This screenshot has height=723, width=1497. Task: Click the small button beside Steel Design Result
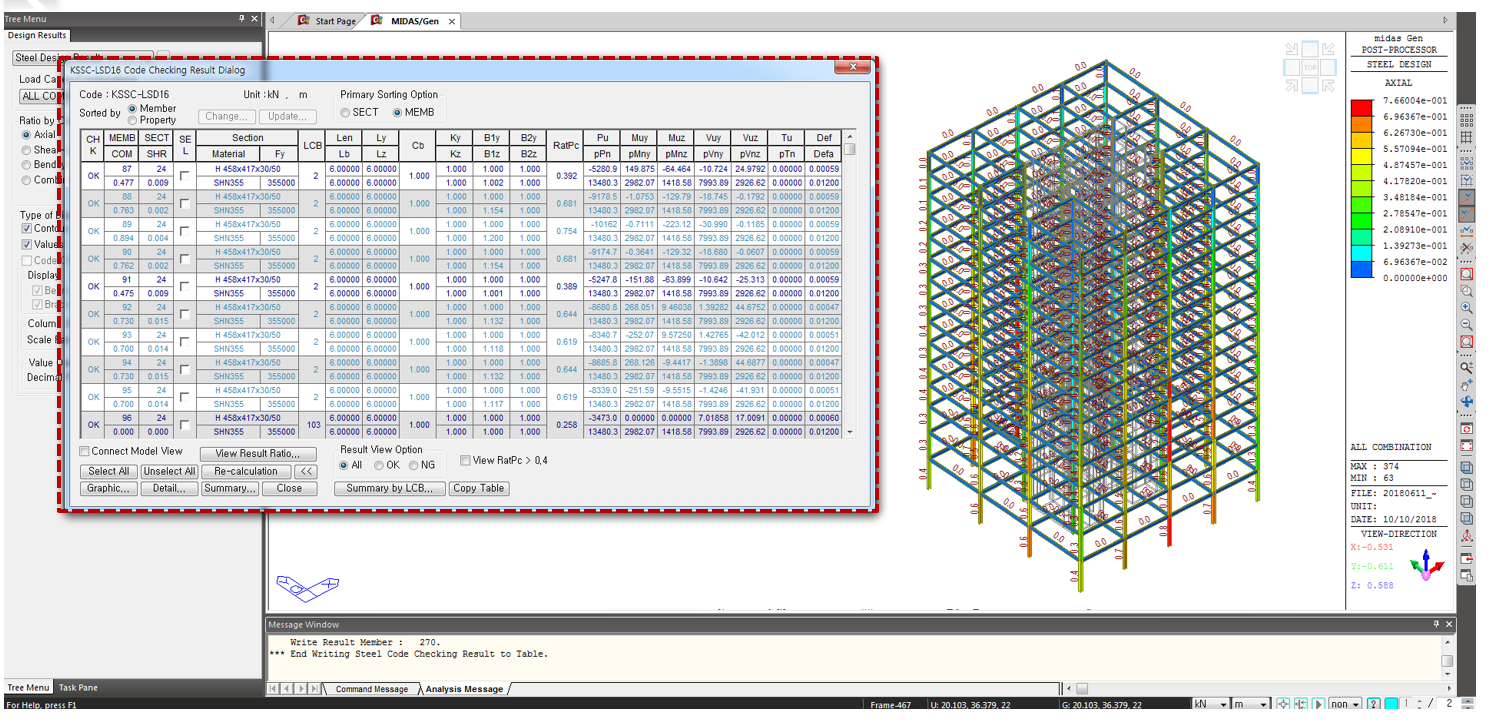[x=163, y=57]
